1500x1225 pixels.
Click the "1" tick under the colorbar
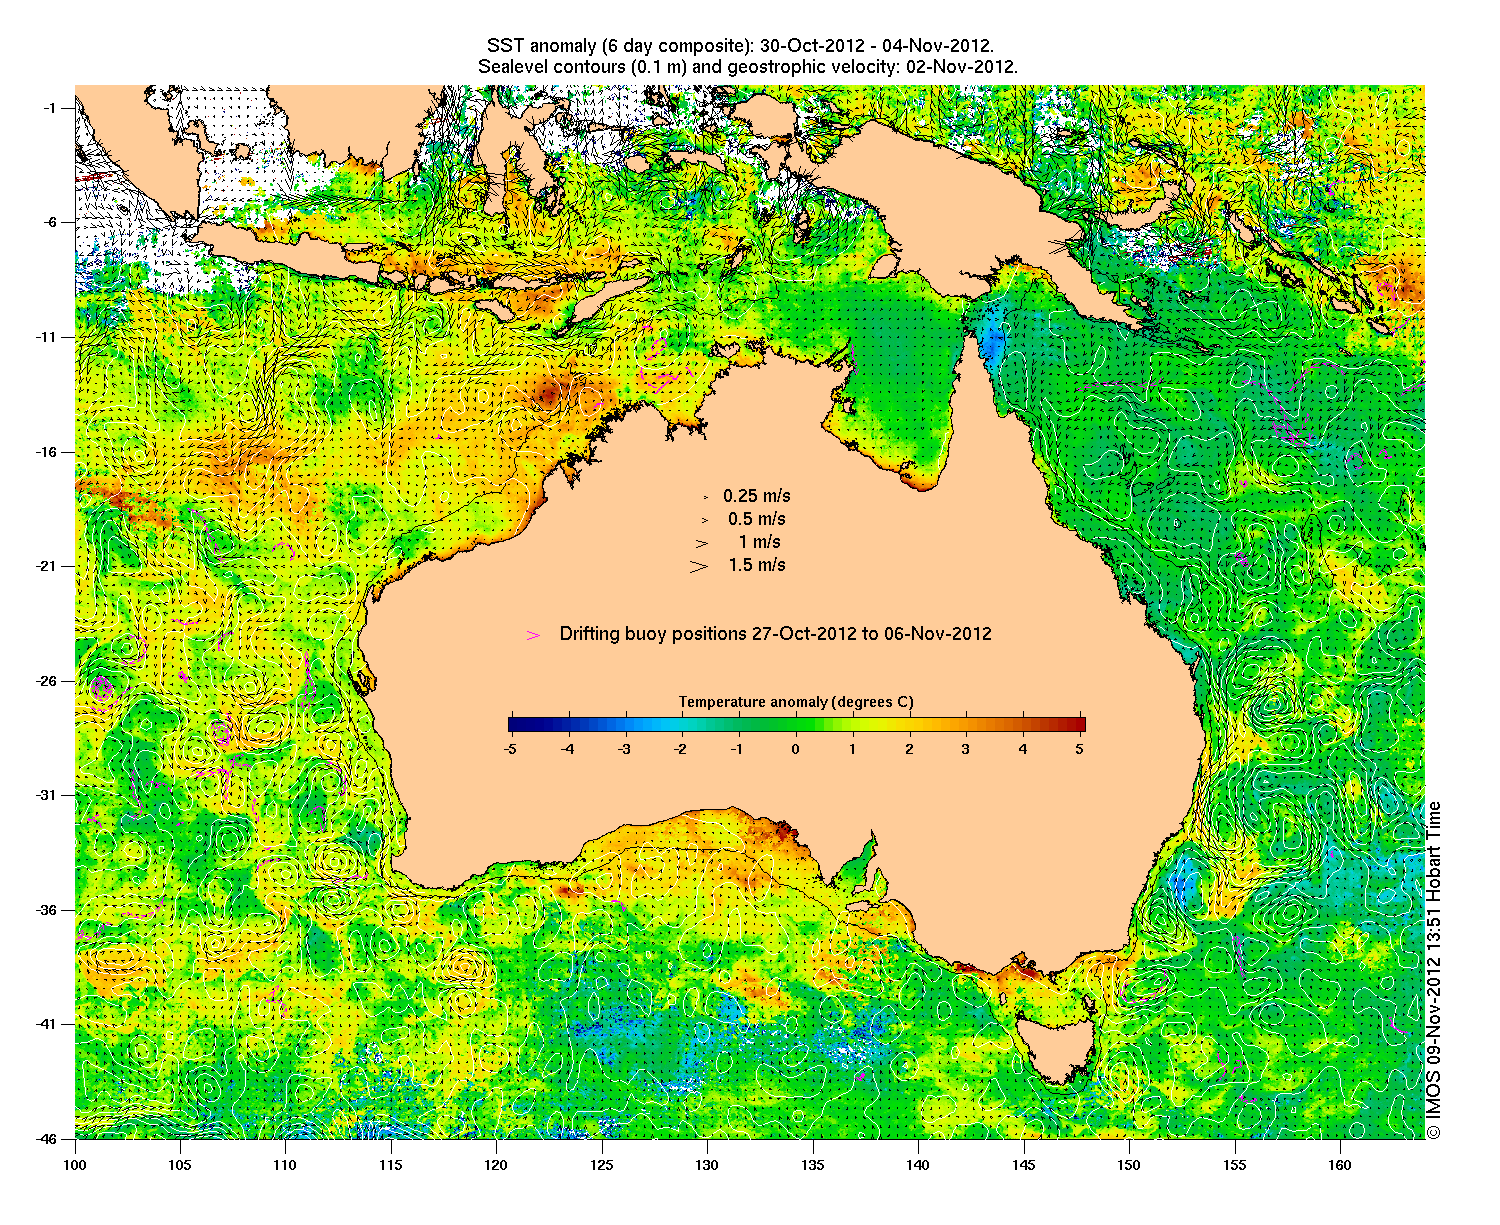point(853,748)
